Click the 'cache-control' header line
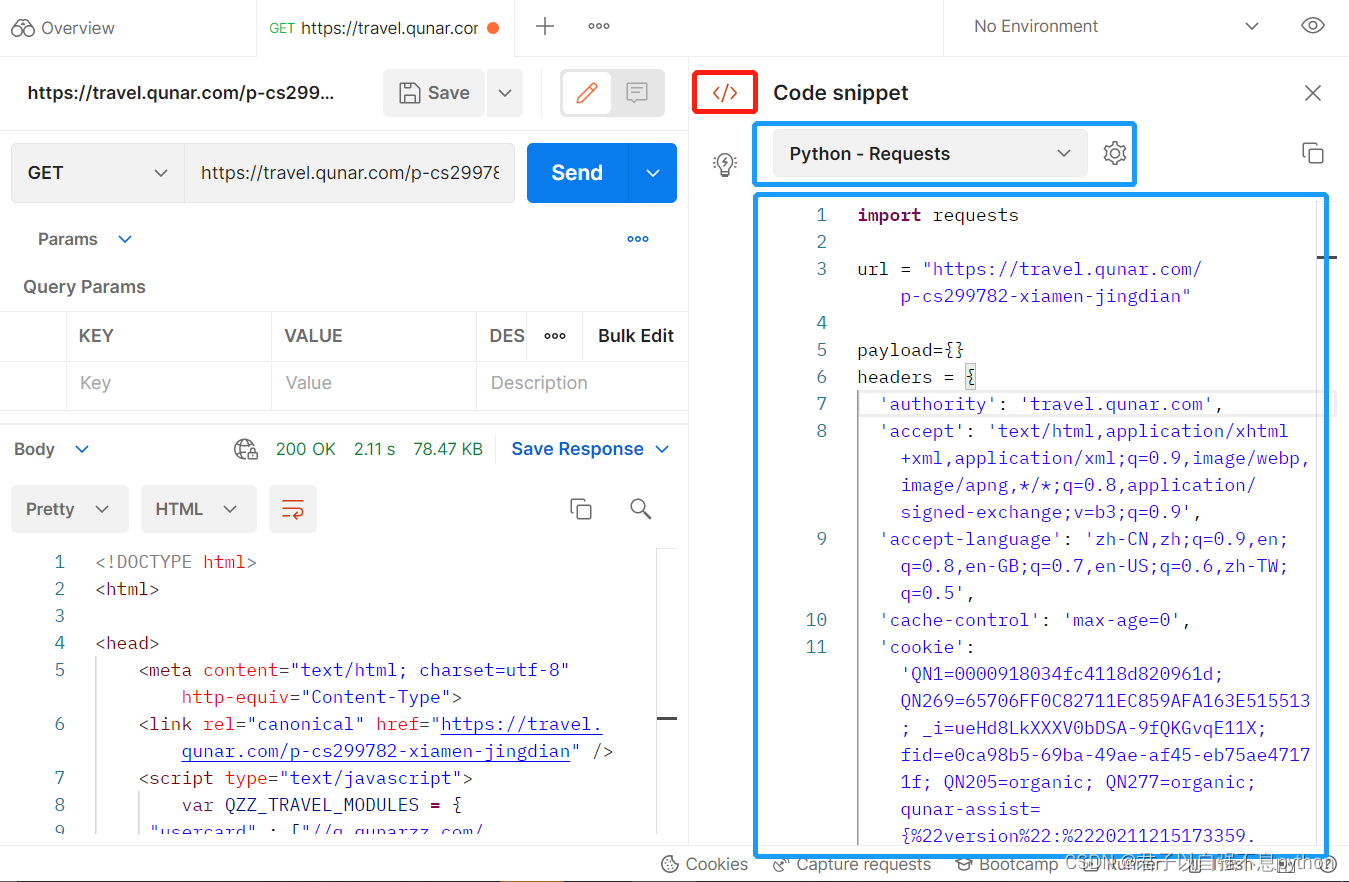Image resolution: width=1349 pixels, height=882 pixels. point(1035,620)
